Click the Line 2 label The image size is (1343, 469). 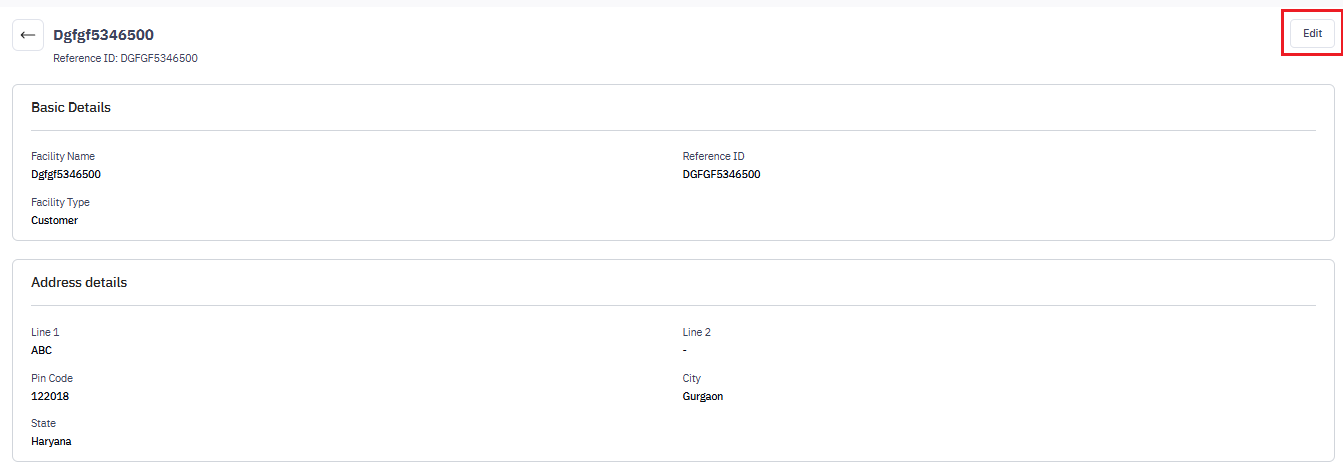point(696,332)
